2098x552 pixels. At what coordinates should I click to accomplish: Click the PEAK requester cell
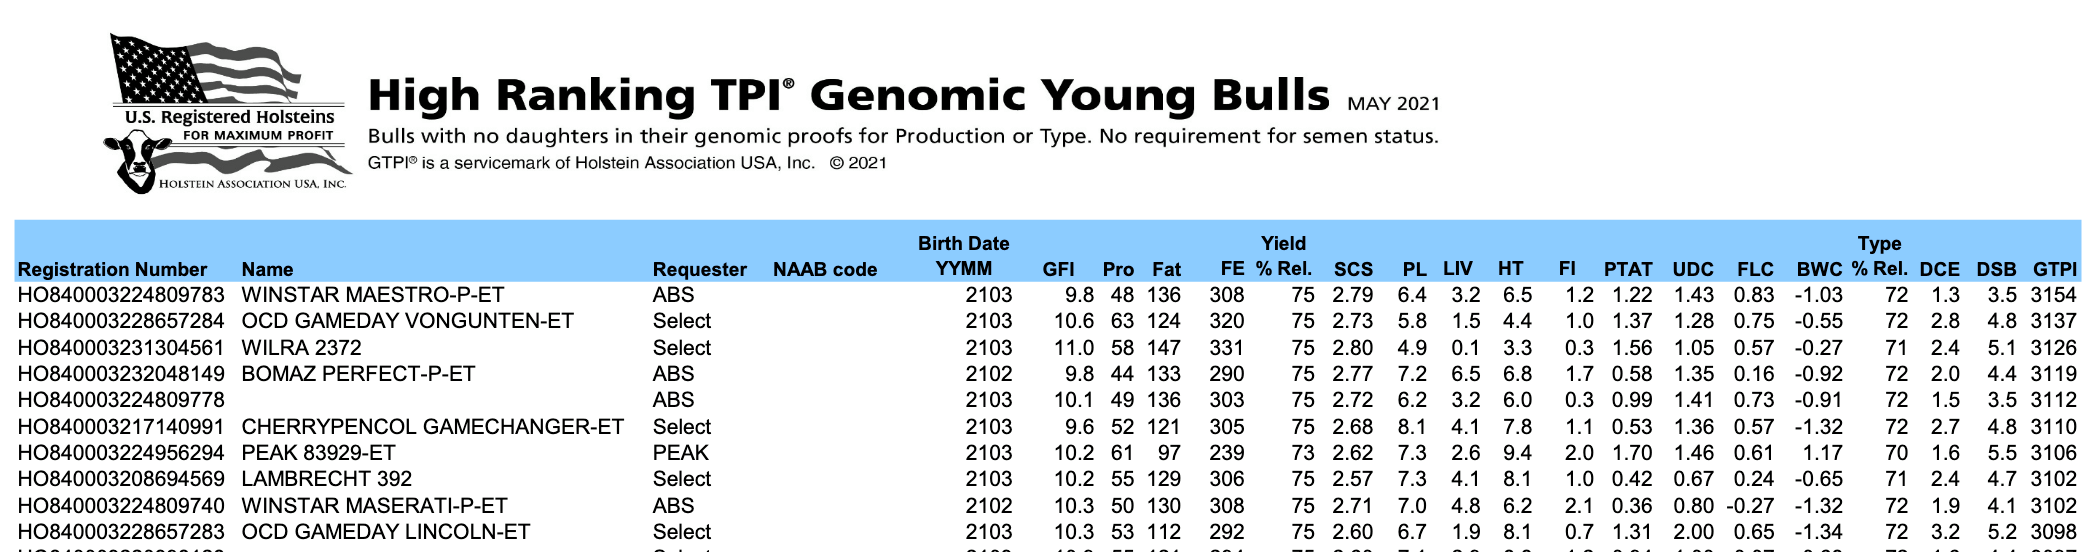[680, 453]
